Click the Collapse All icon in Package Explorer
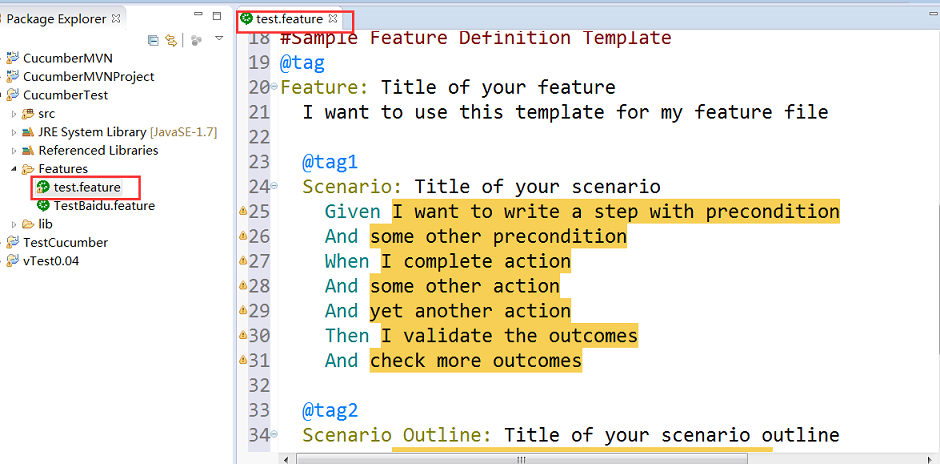The height and width of the screenshot is (464, 940). (x=153, y=40)
